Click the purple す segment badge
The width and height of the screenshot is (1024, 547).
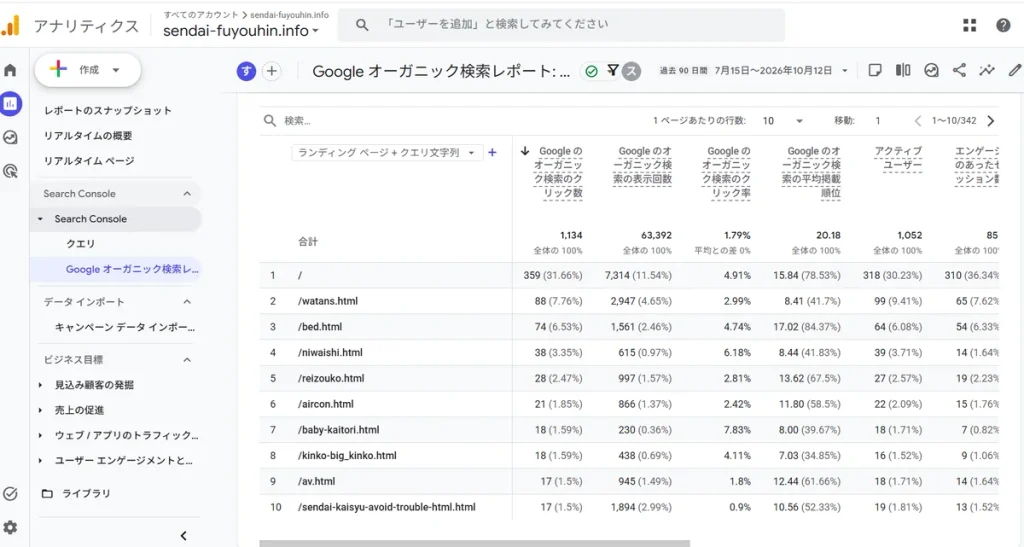[246, 71]
